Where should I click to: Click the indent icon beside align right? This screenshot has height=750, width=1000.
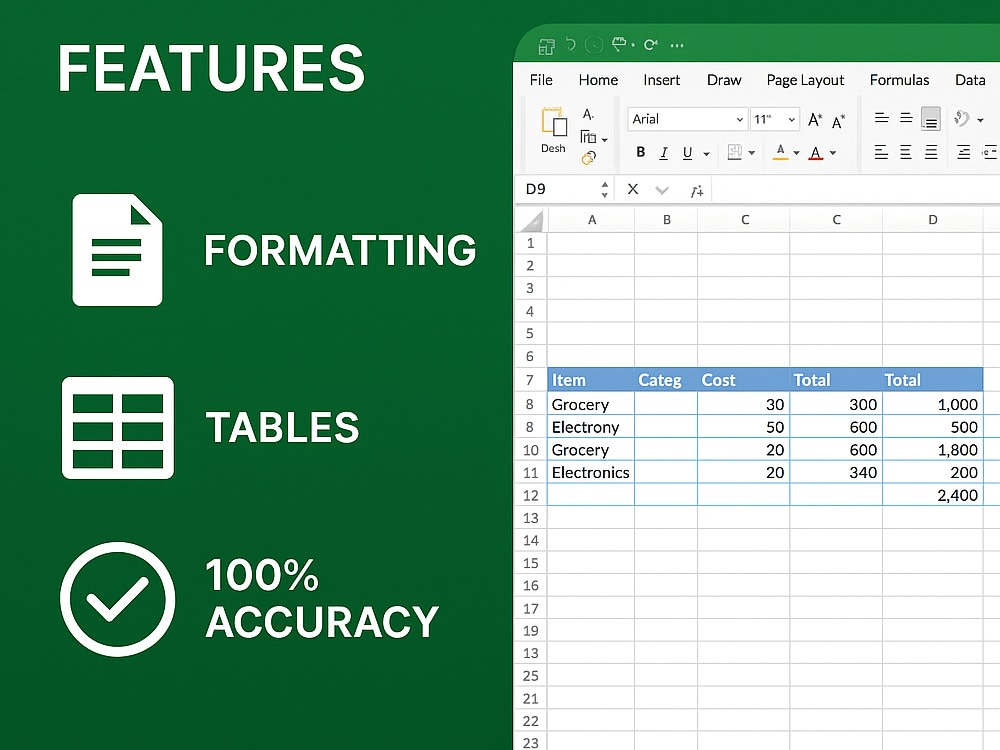tap(964, 152)
